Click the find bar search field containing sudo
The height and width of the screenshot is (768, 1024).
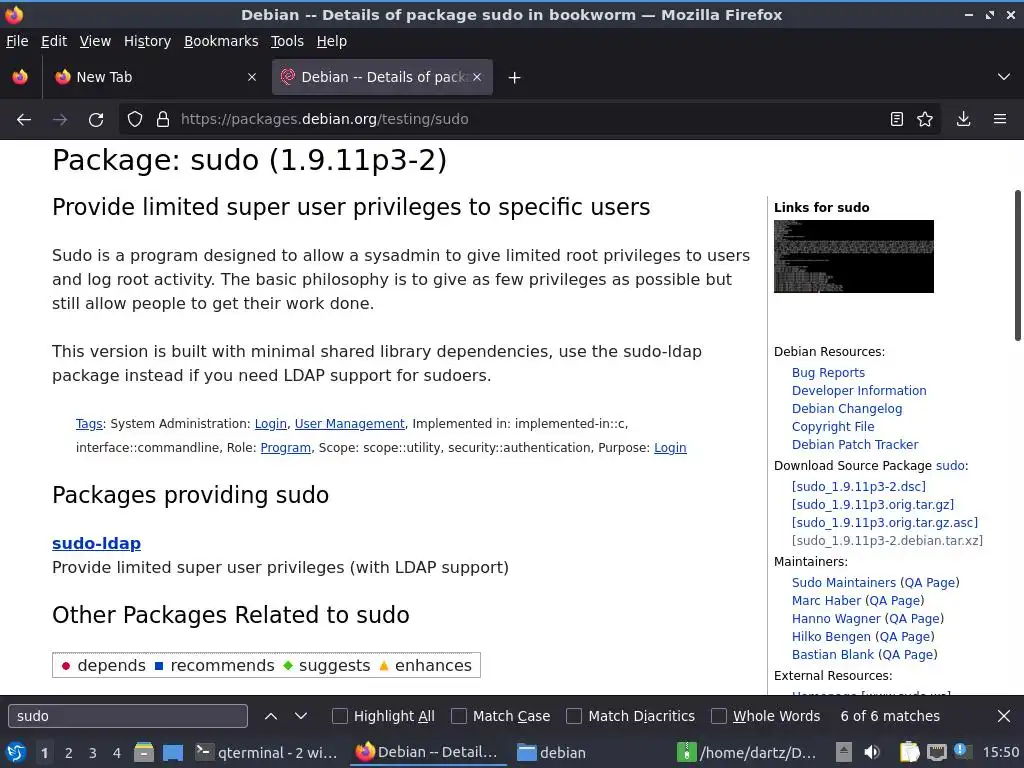coord(128,716)
